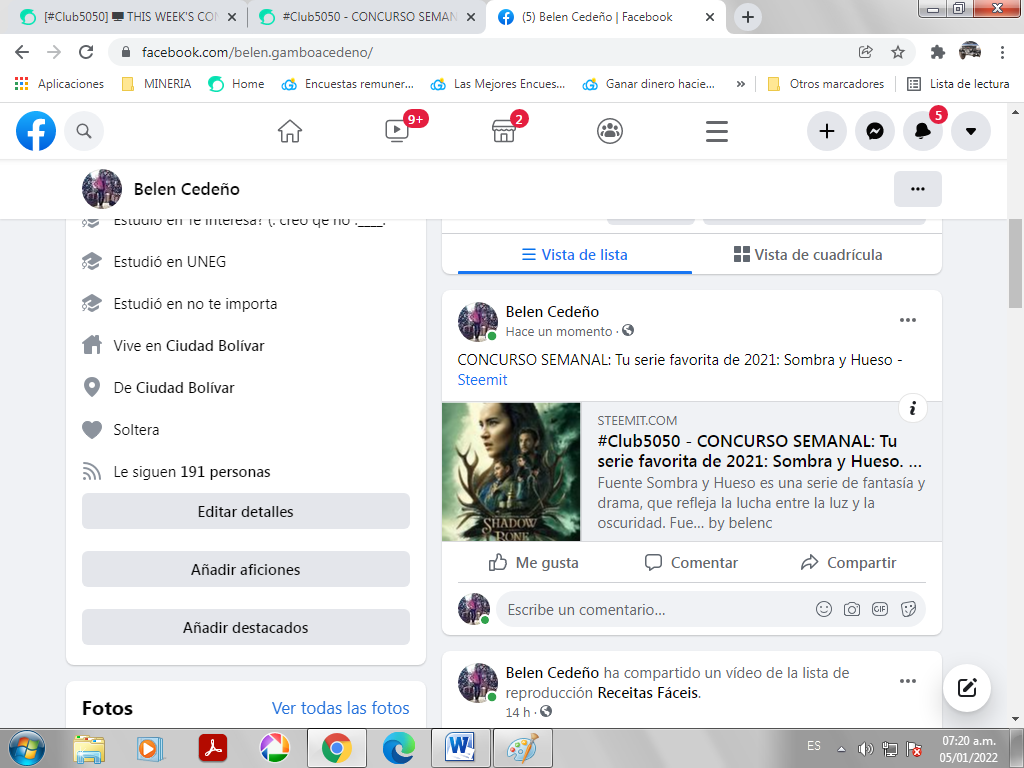Open the Watch video icon with 9+ badge
Image resolution: width=1024 pixels, height=768 pixels.
[x=397, y=131]
